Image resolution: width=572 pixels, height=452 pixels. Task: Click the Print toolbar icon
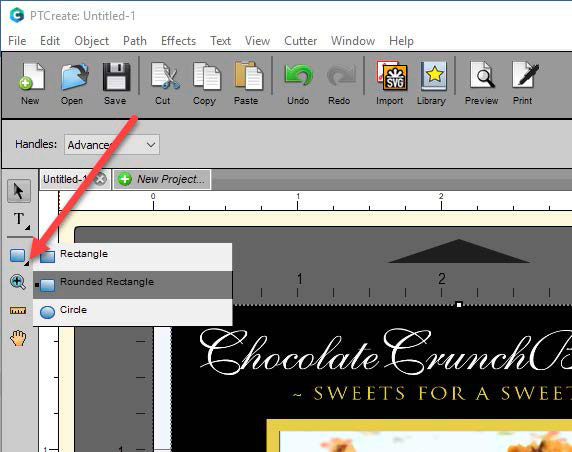tap(525, 75)
